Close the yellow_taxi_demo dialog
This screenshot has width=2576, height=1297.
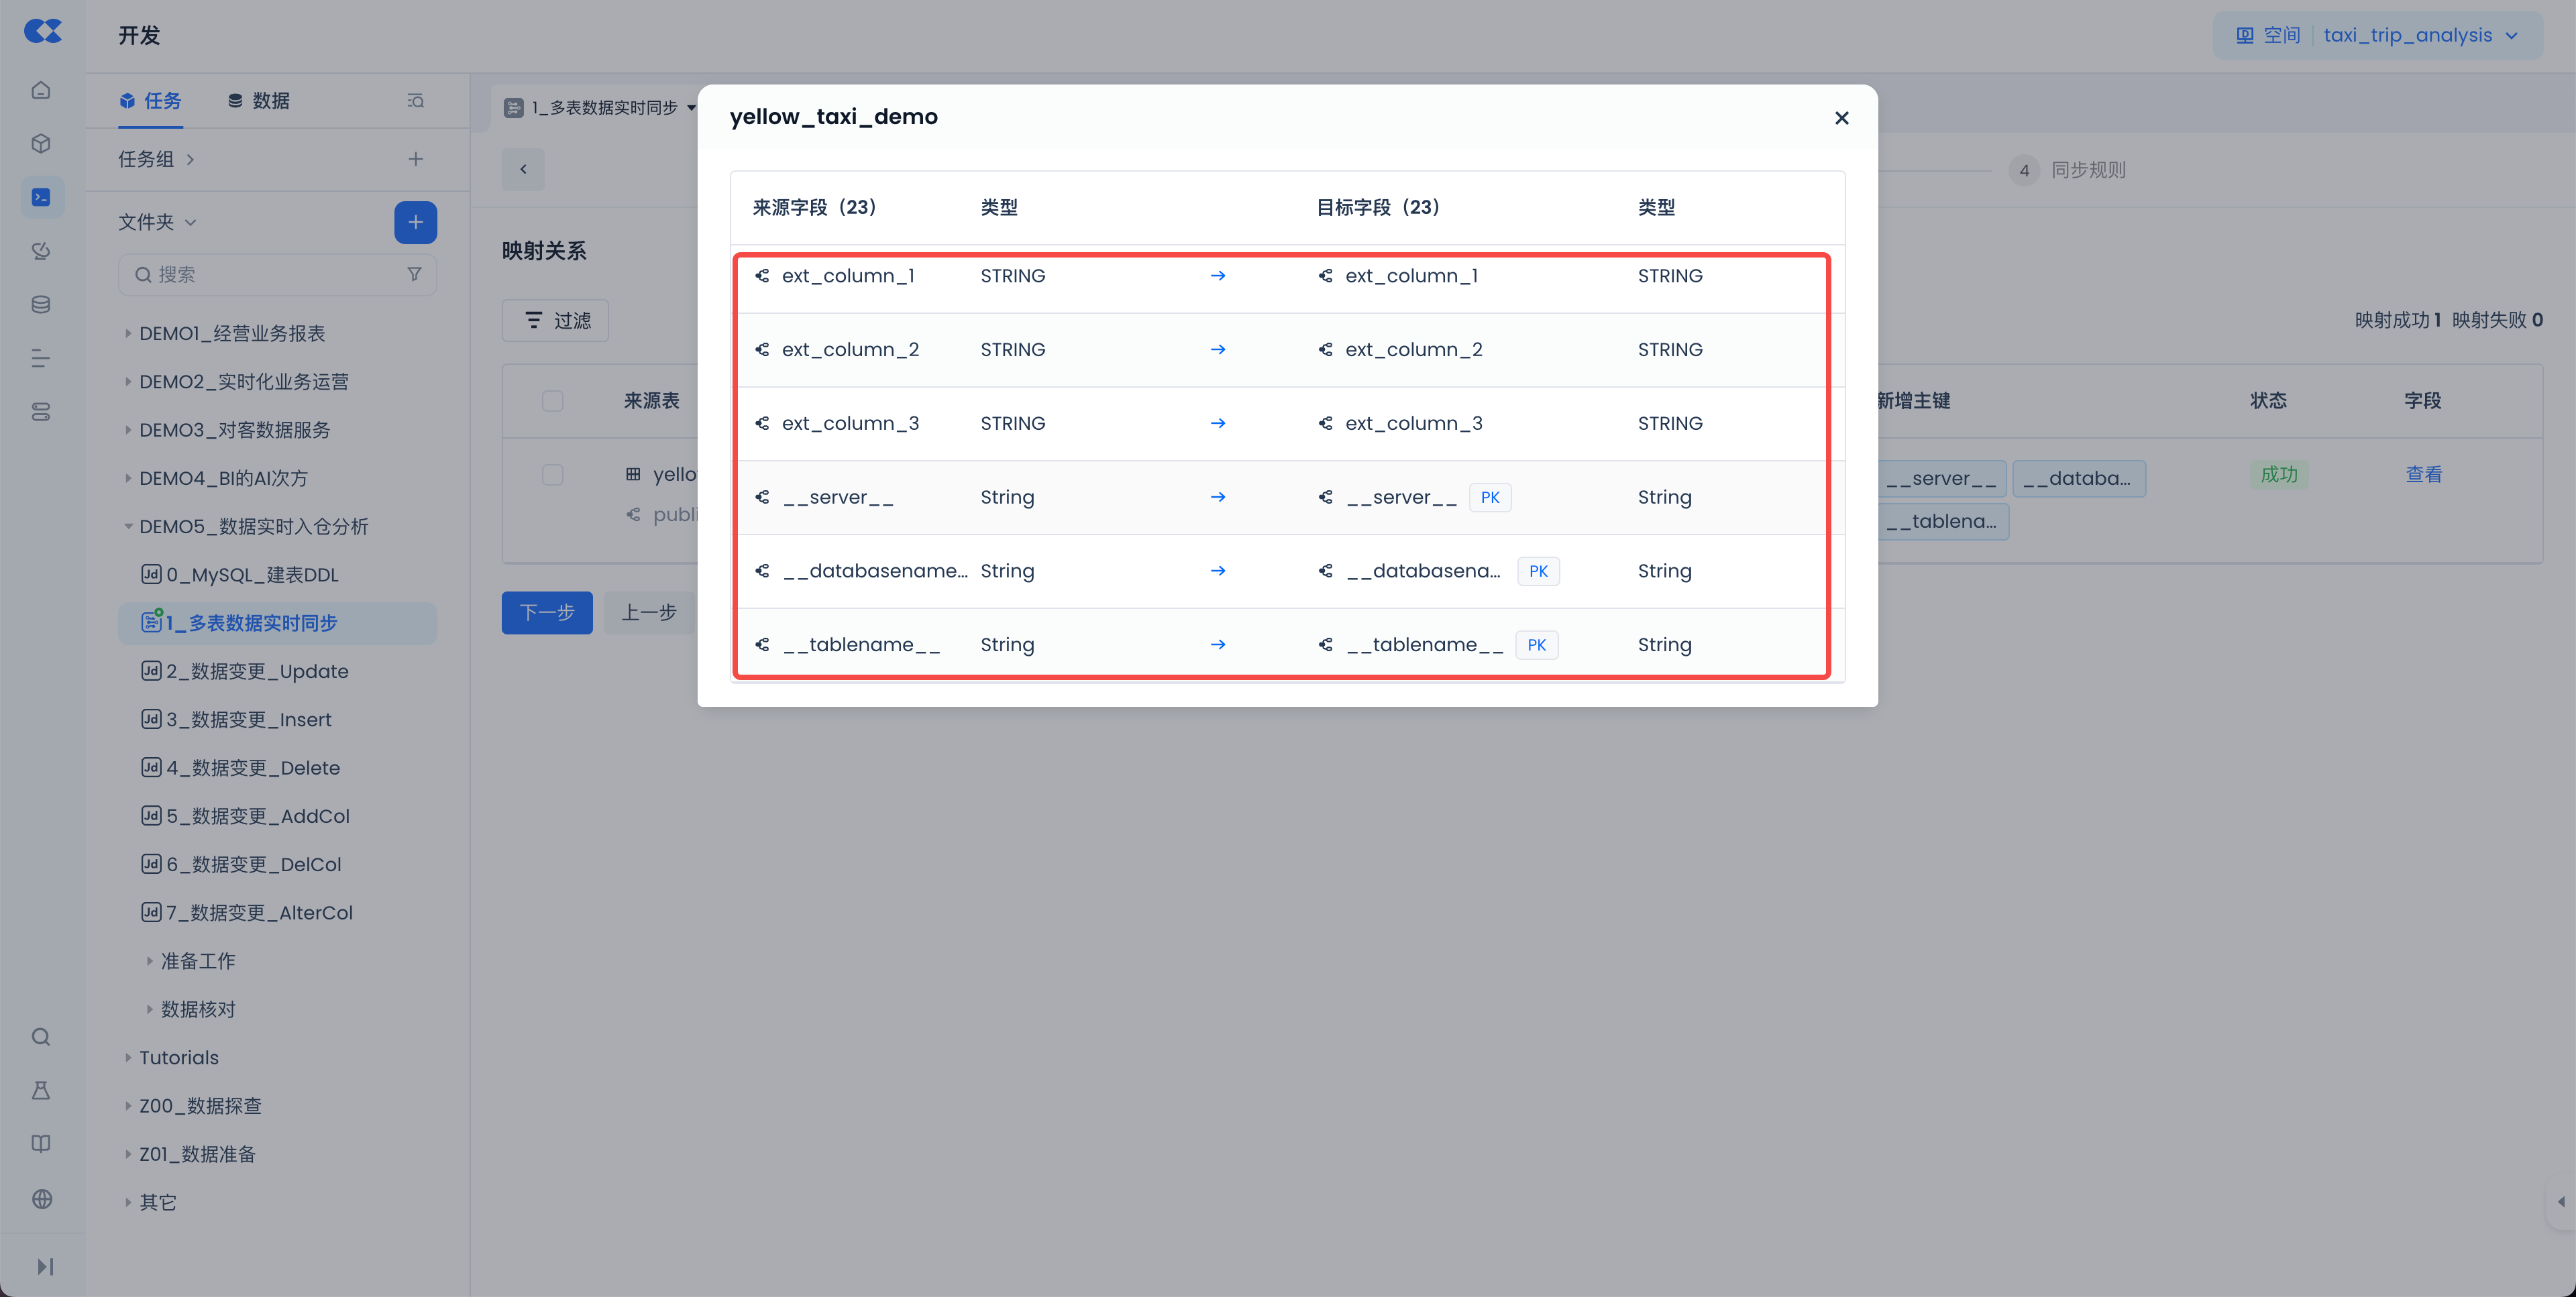(x=1841, y=118)
